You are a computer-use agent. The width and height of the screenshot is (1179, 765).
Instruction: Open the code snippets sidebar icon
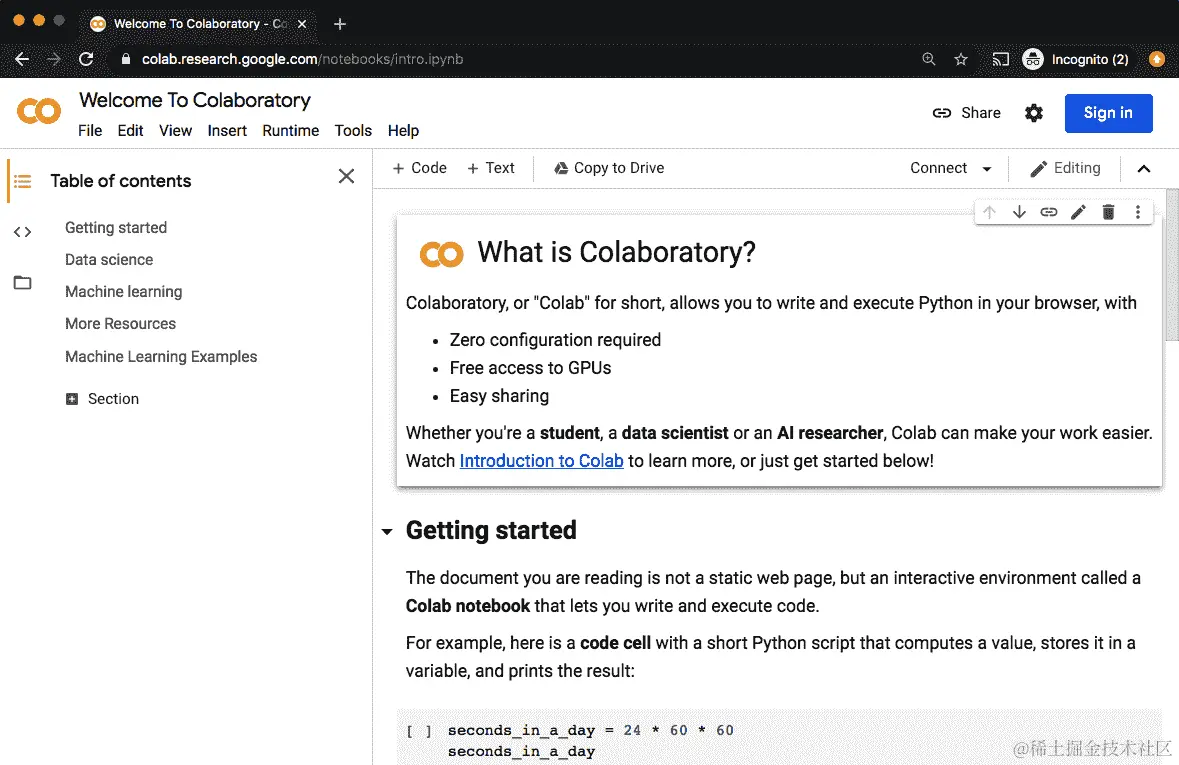click(x=23, y=232)
